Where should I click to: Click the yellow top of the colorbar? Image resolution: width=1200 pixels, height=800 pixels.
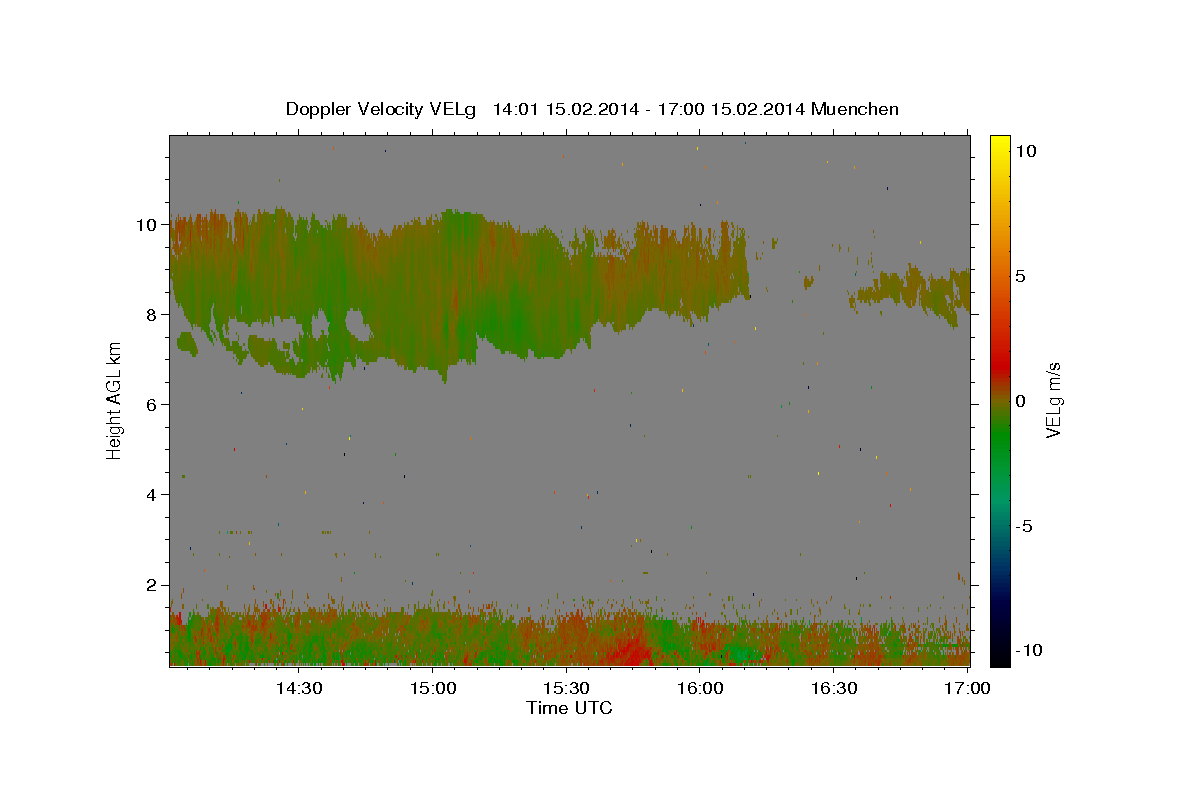1000,145
